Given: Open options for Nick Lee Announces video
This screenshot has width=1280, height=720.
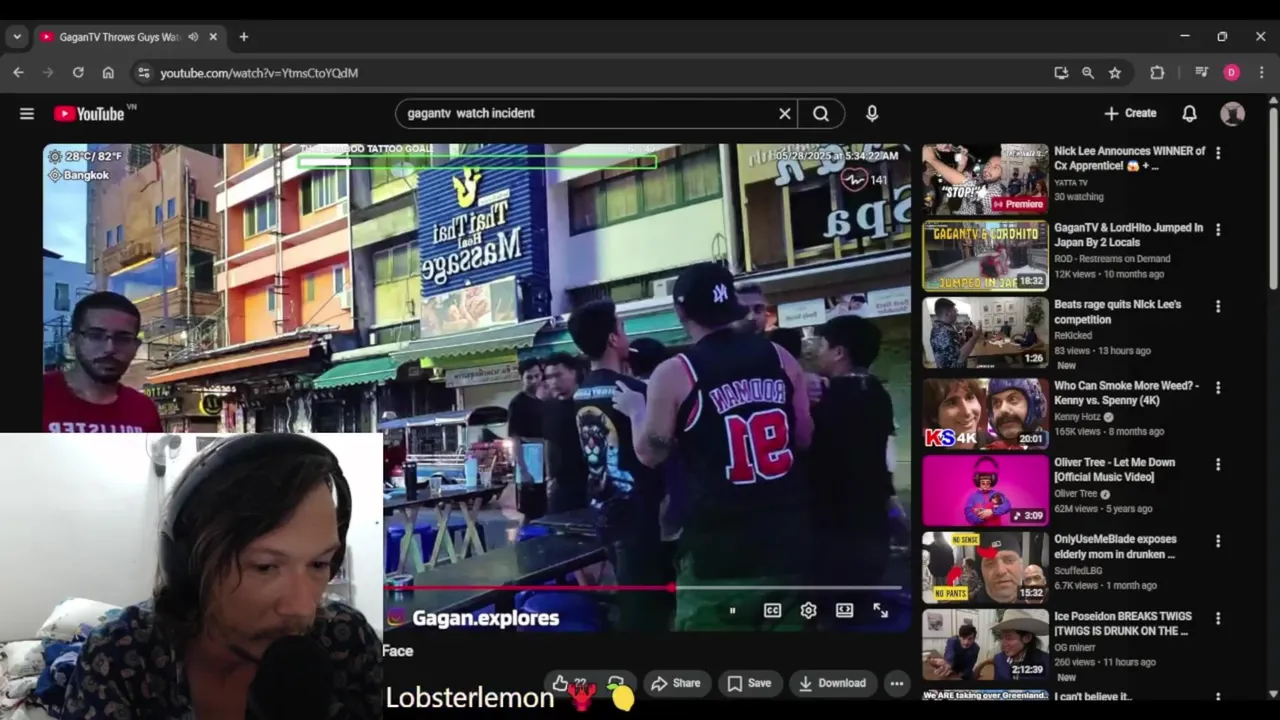Looking at the screenshot, I should pyautogui.click(x=1218, y=152).
